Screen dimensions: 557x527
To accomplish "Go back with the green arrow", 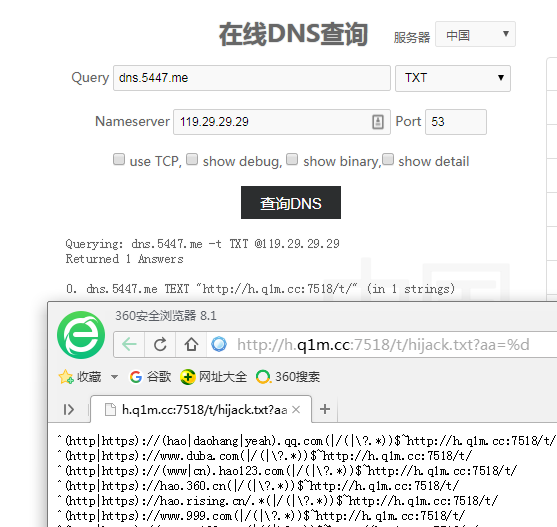I will pyautogui.click(x=129, y=344).
